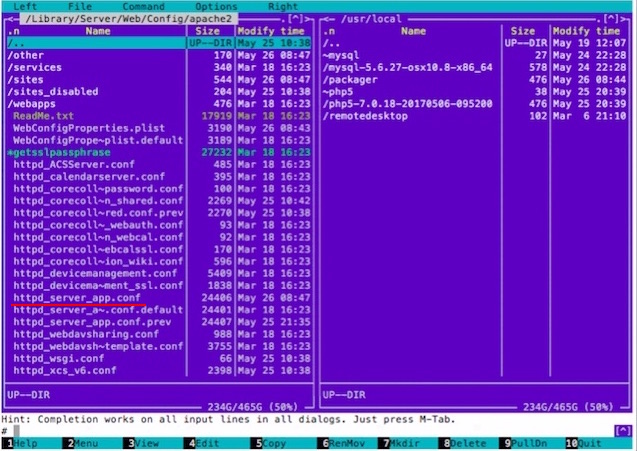Sort right panel by Modify time header
Viewport: 637px width, 451px height.
tap(587, 31)
